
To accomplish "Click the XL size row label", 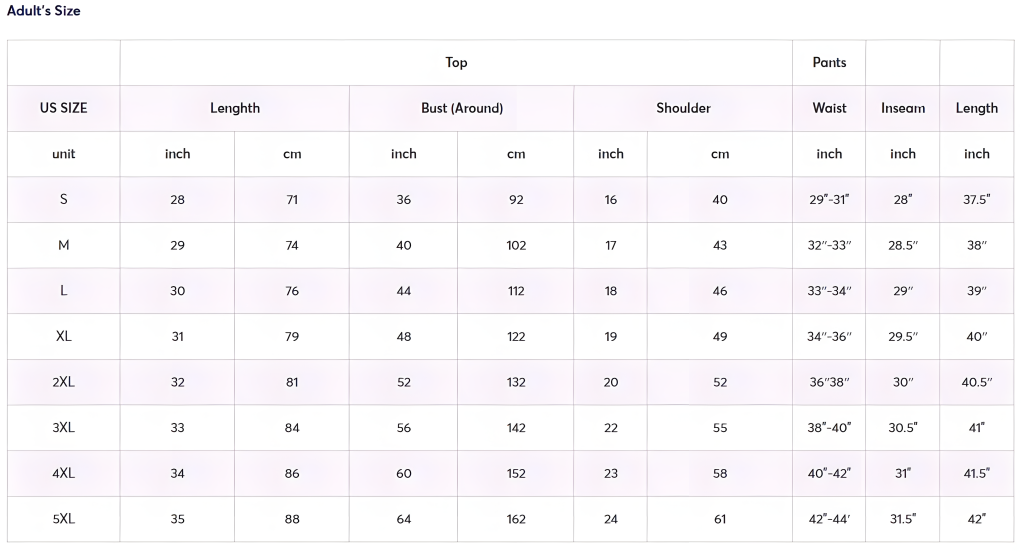I will (x=63, y=336).
